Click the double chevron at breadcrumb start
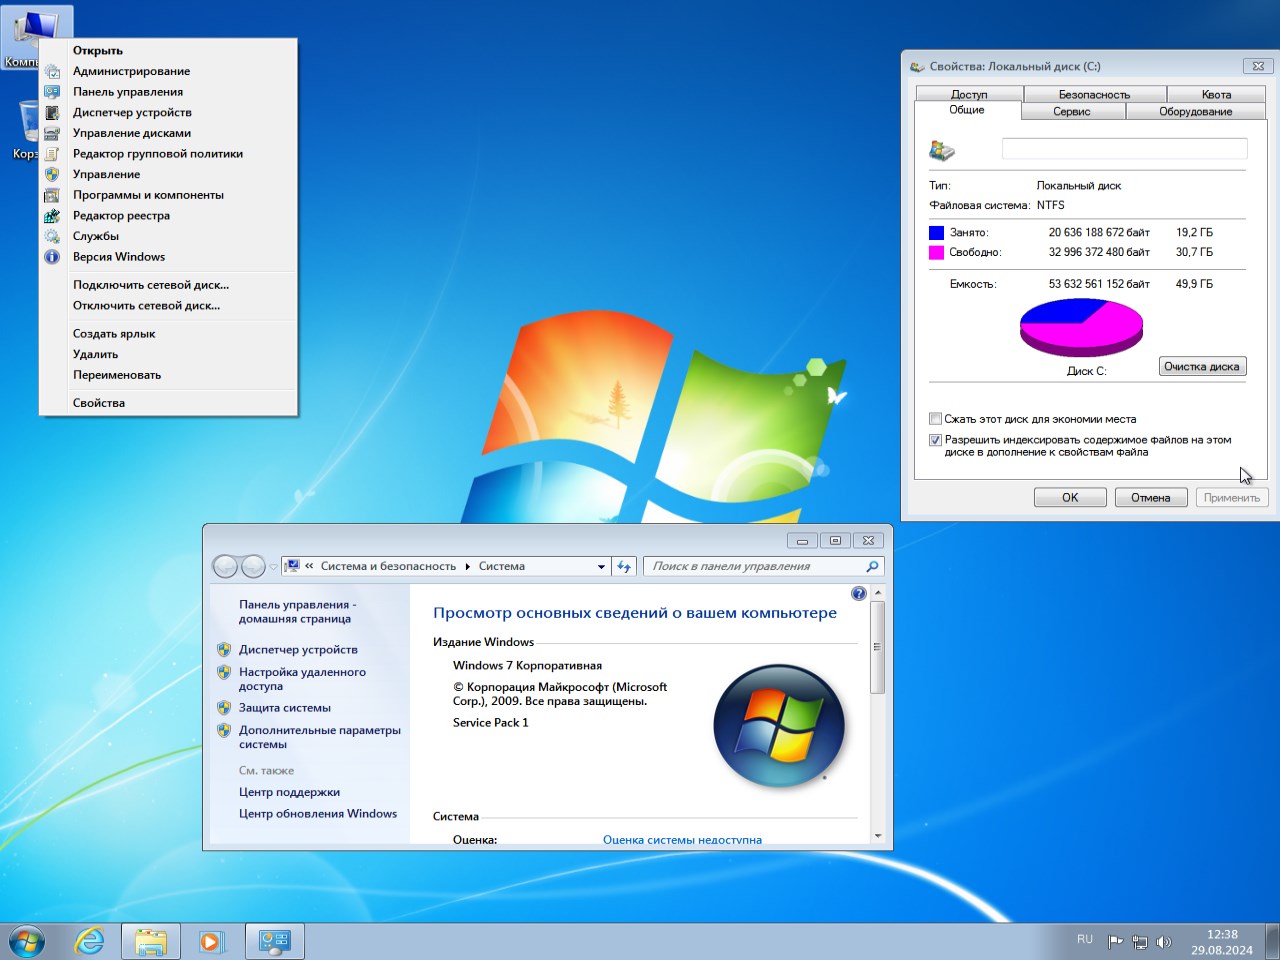The width and height of the screenshot is (1280, 960). coord(309,566)
